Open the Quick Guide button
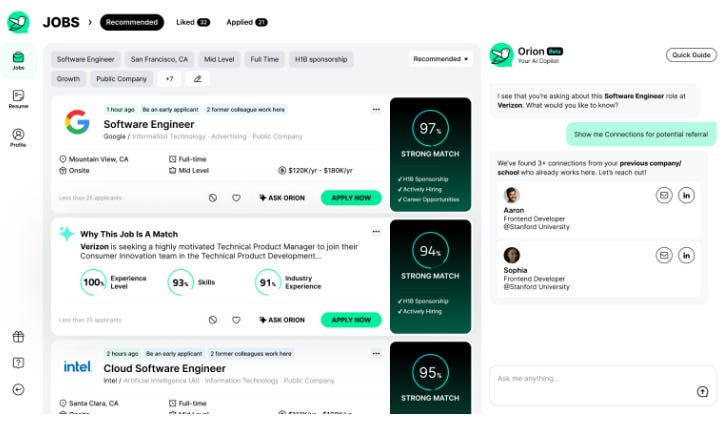Image resolution: width=725 pixels, height=421 pixels. [x=691, y=55]
